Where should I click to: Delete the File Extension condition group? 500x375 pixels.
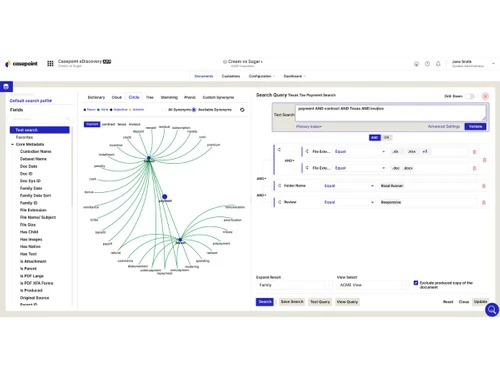pos(485,160)
